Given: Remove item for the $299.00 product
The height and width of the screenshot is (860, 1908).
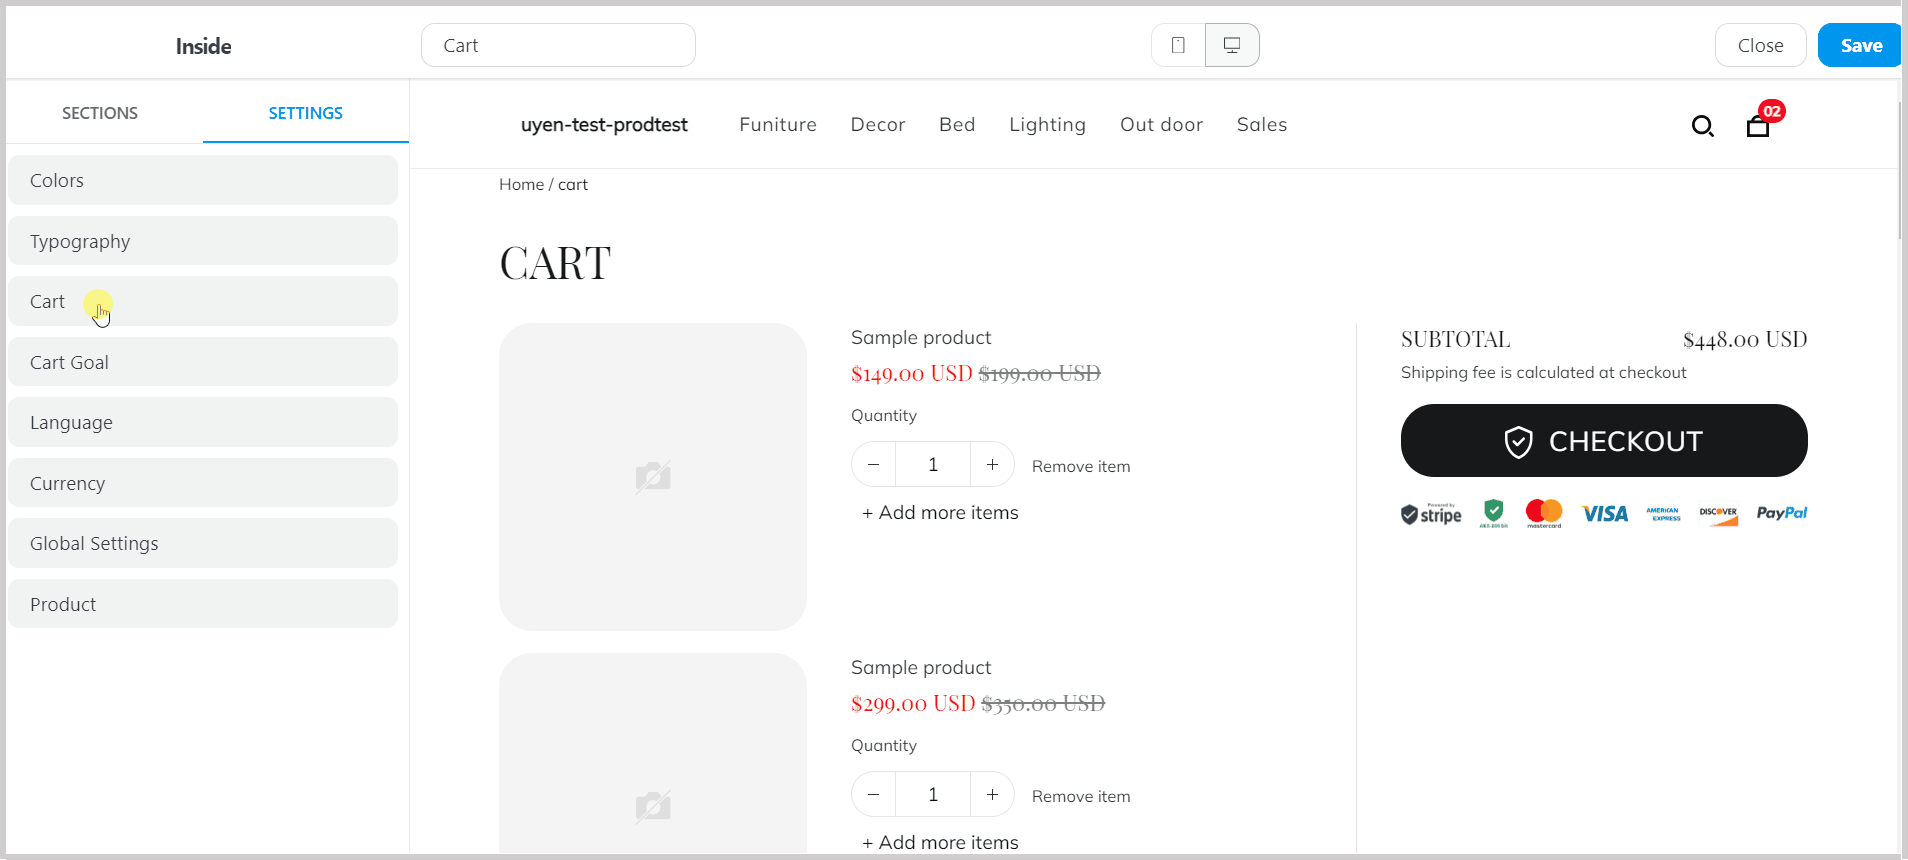Looking at the screenshot, I should (1081, 797).
